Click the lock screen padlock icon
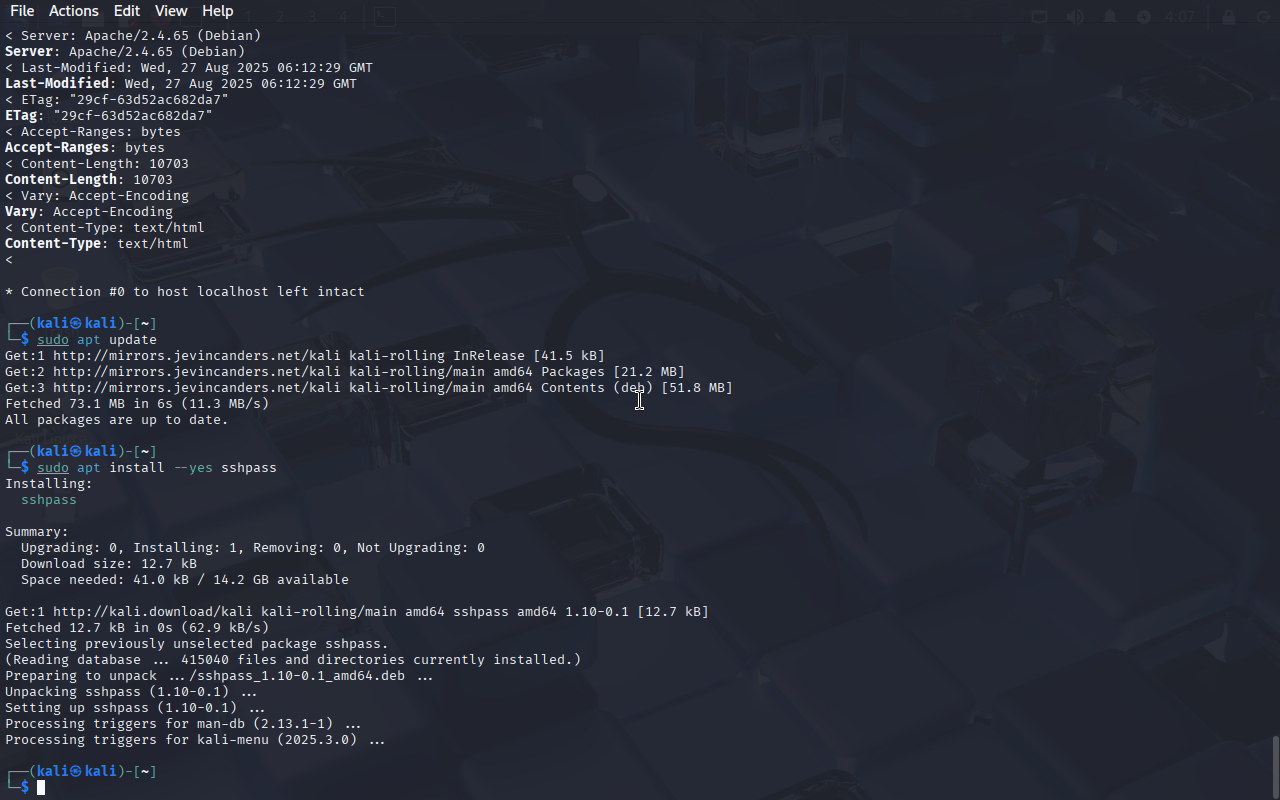Viewport: 1280px width, 800px height. pyautogui.click(x=1230, y=17)
